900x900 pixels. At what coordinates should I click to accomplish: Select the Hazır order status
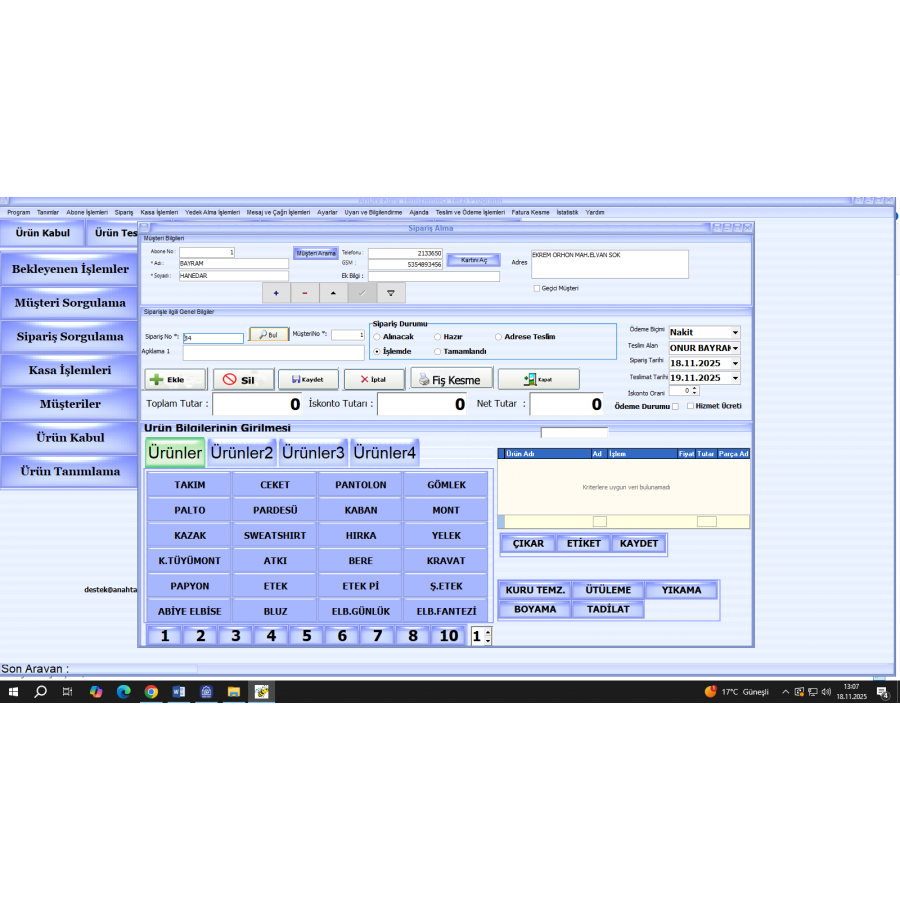[x=437, y=337]
